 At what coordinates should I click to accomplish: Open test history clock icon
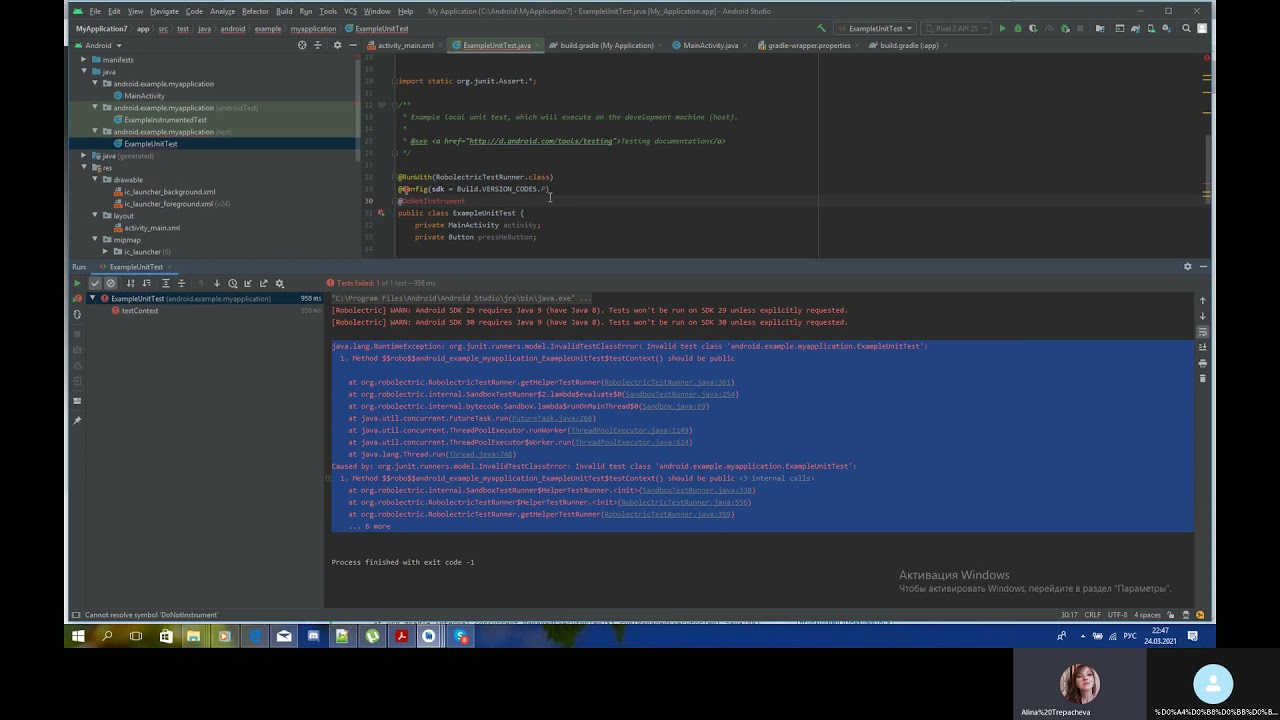[x=233, y=283]
